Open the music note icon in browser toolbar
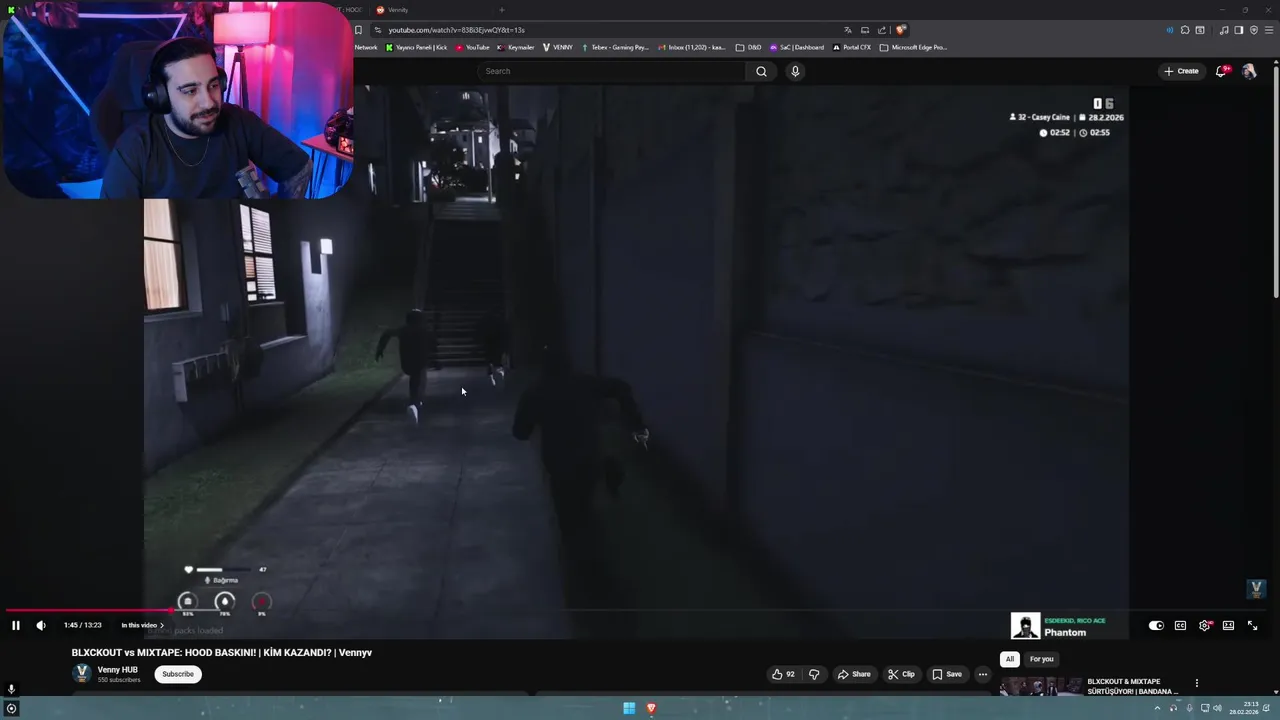This screenshot has height=720, width=1280. coord(1224,30)
